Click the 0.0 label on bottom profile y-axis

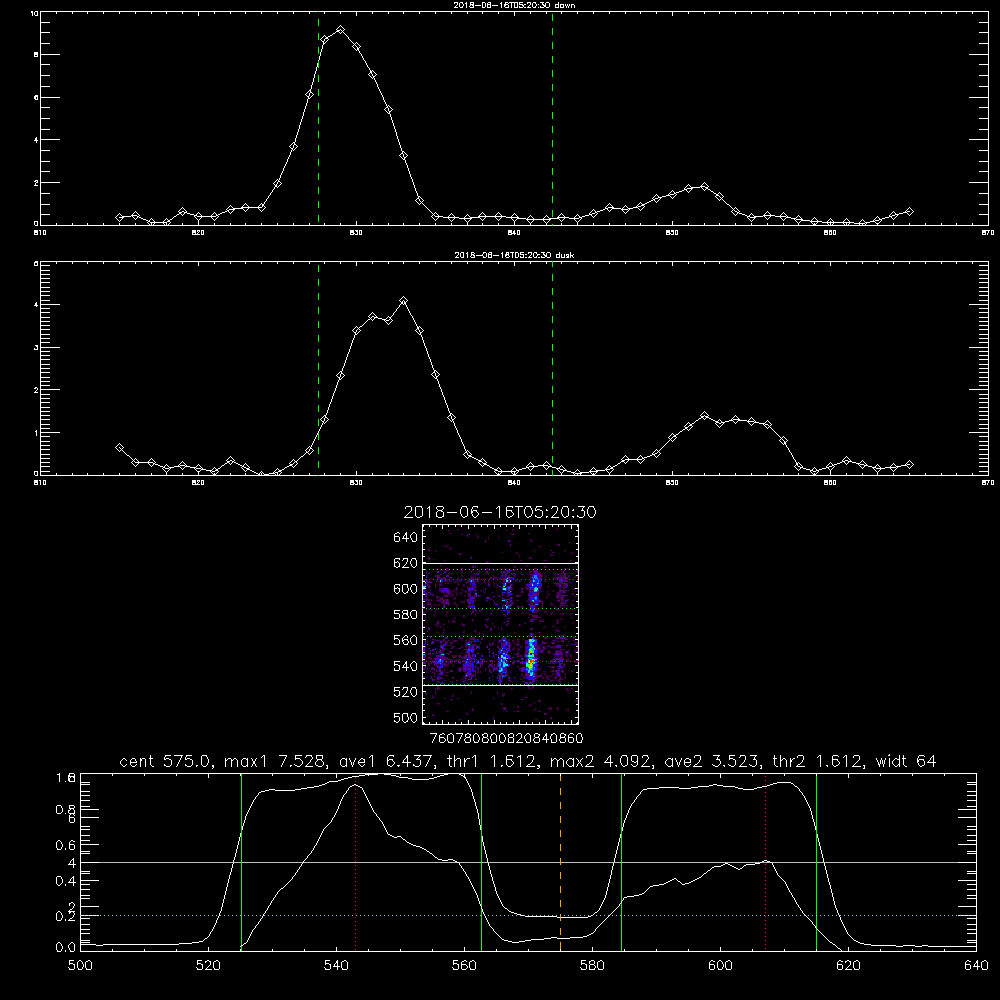point(66,947)
